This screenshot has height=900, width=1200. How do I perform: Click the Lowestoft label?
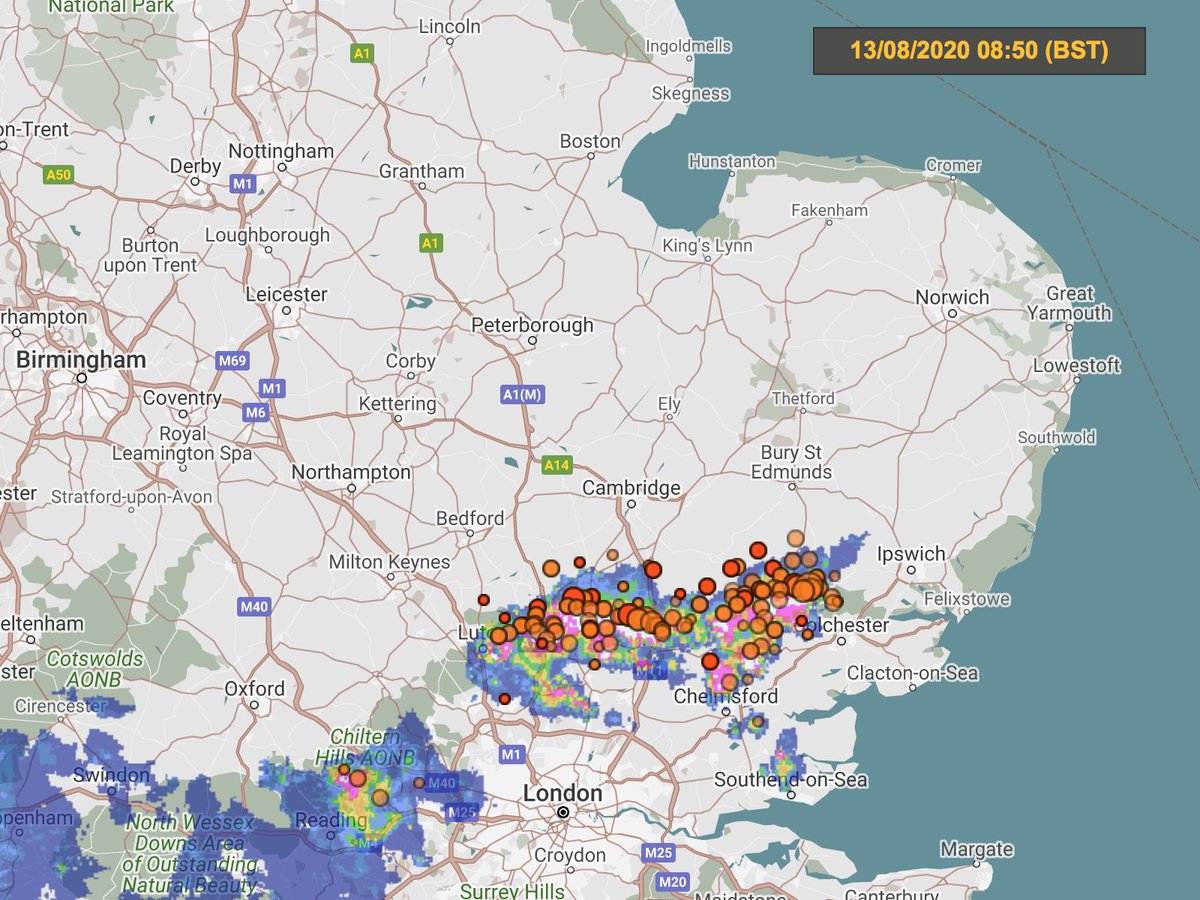[1077, 366]
